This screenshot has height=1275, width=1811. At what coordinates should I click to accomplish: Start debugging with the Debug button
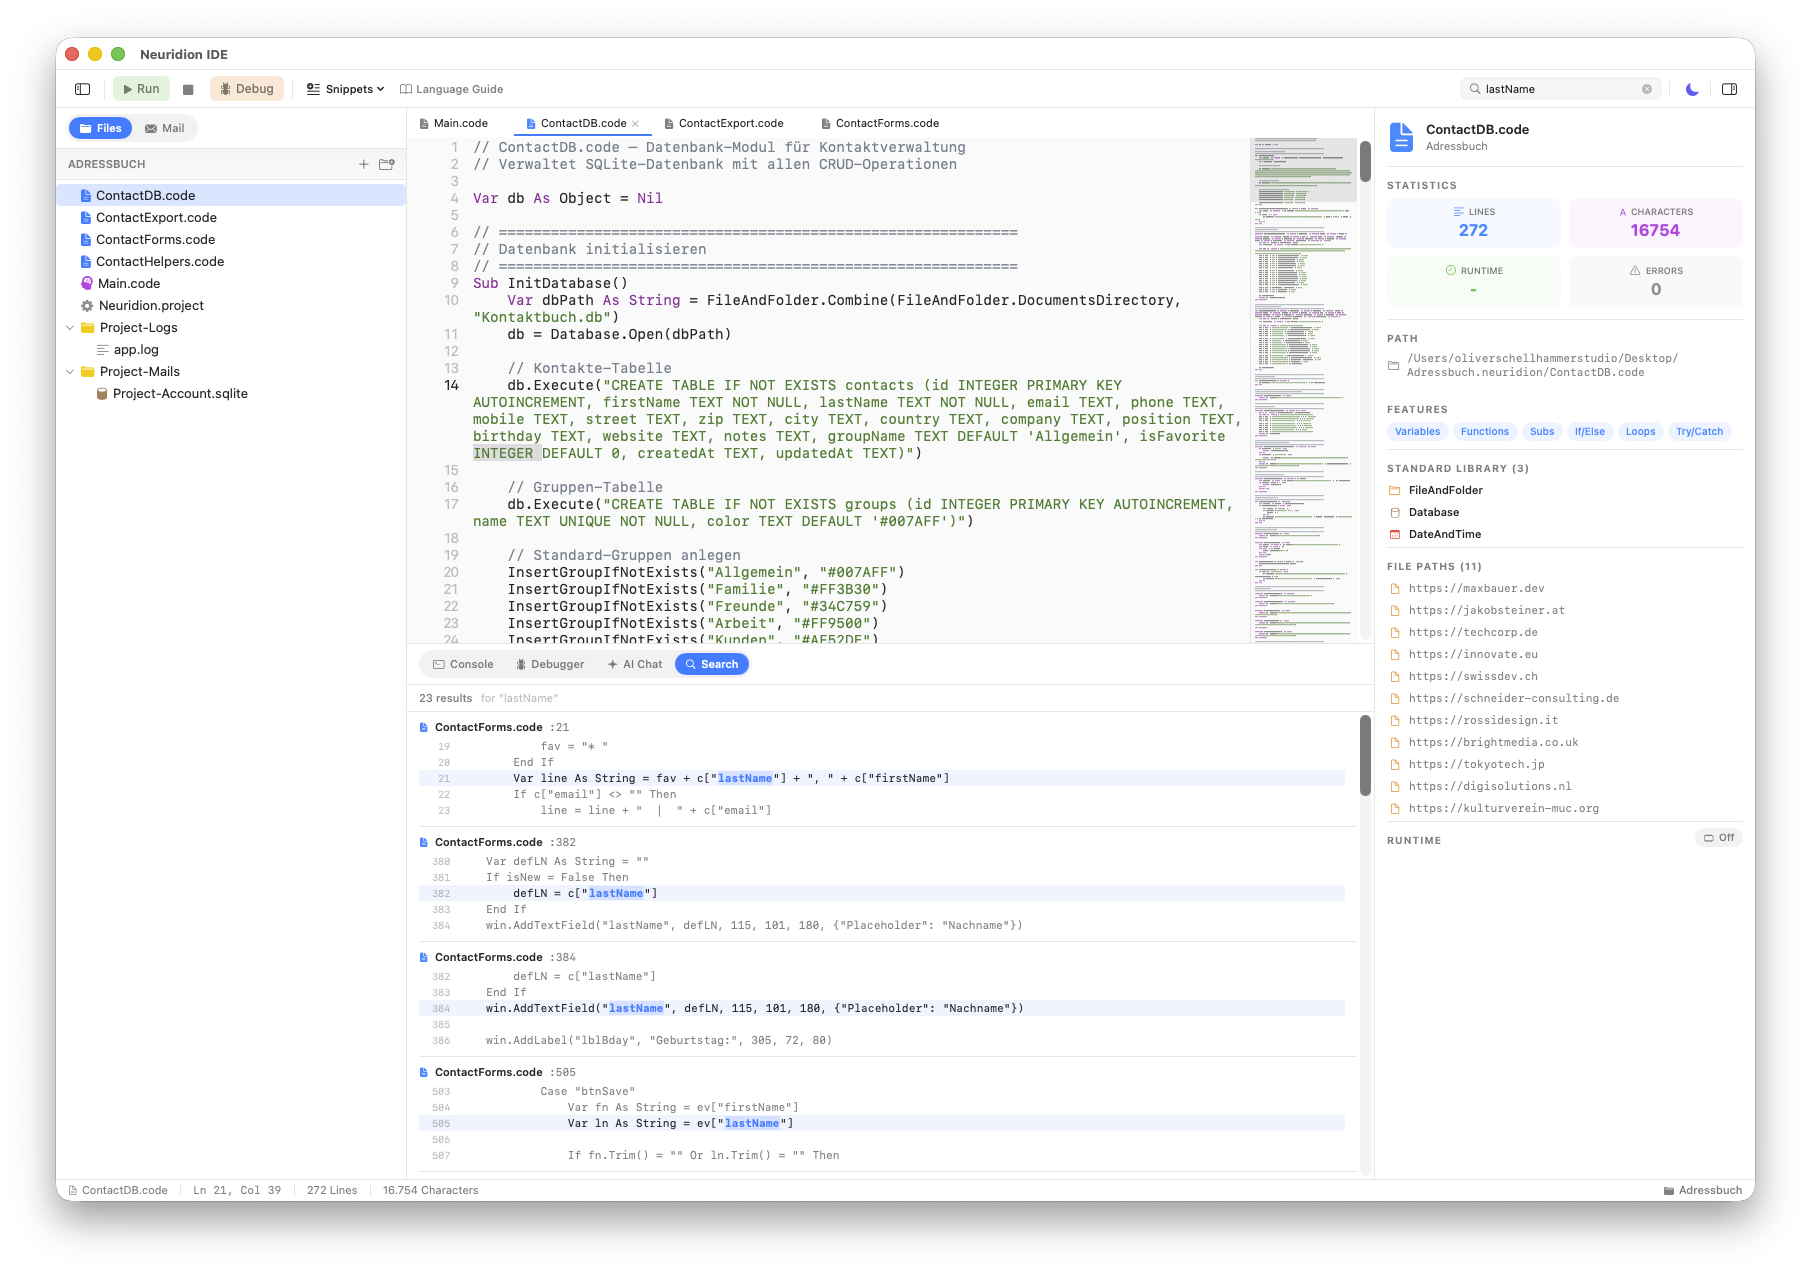click(247, 88)
